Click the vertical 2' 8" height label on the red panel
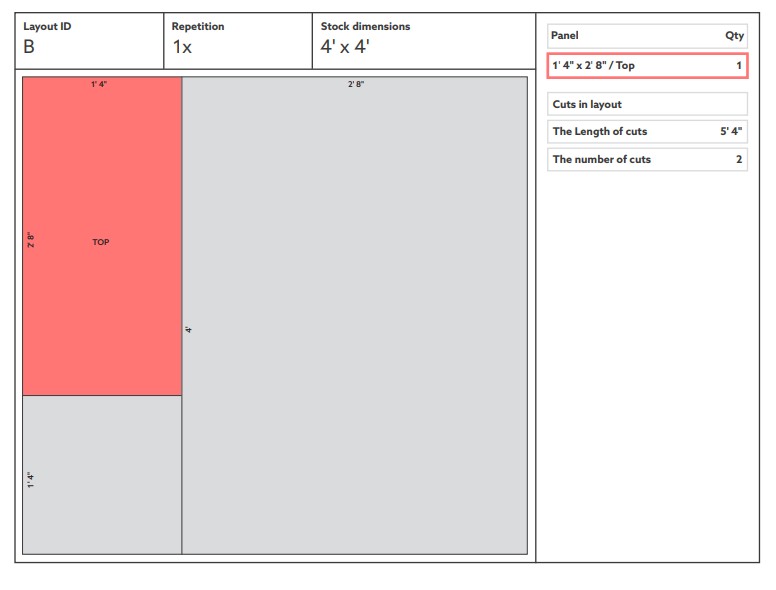This screenshot has width=776, height=590. click(x=31, y=240)
